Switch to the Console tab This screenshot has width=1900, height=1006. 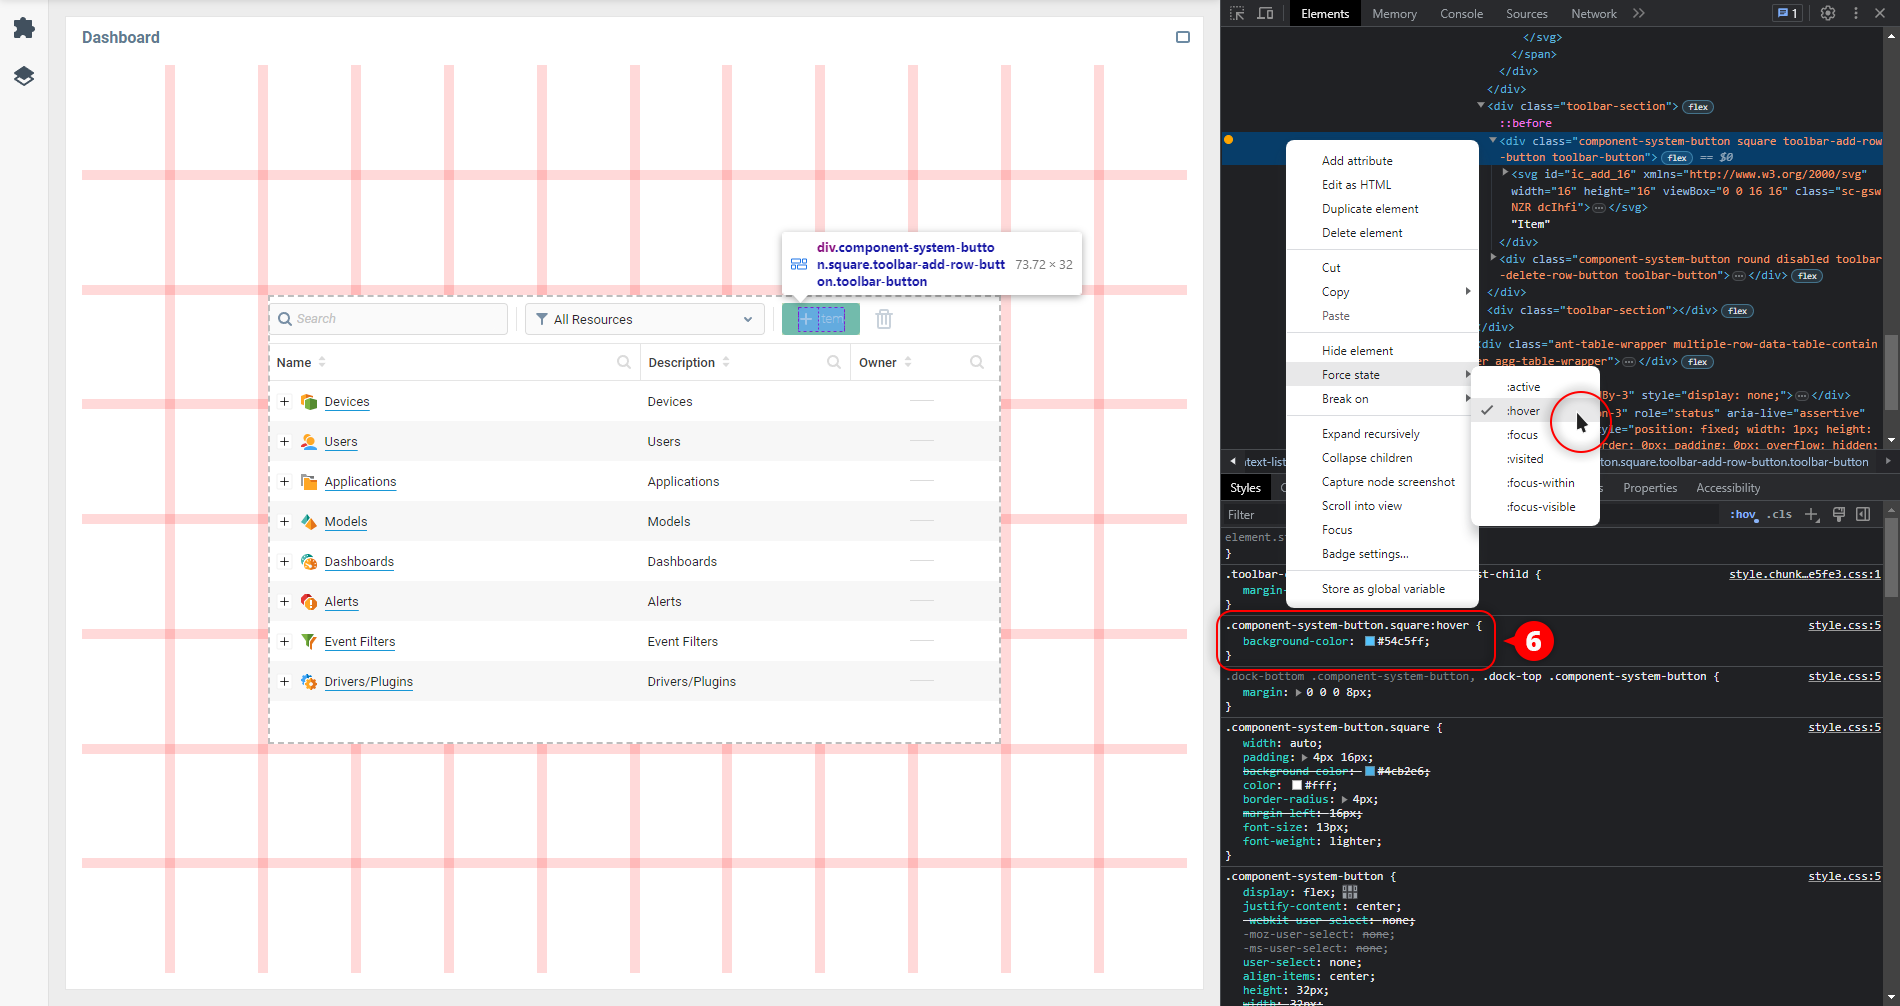click(1461, 13)
